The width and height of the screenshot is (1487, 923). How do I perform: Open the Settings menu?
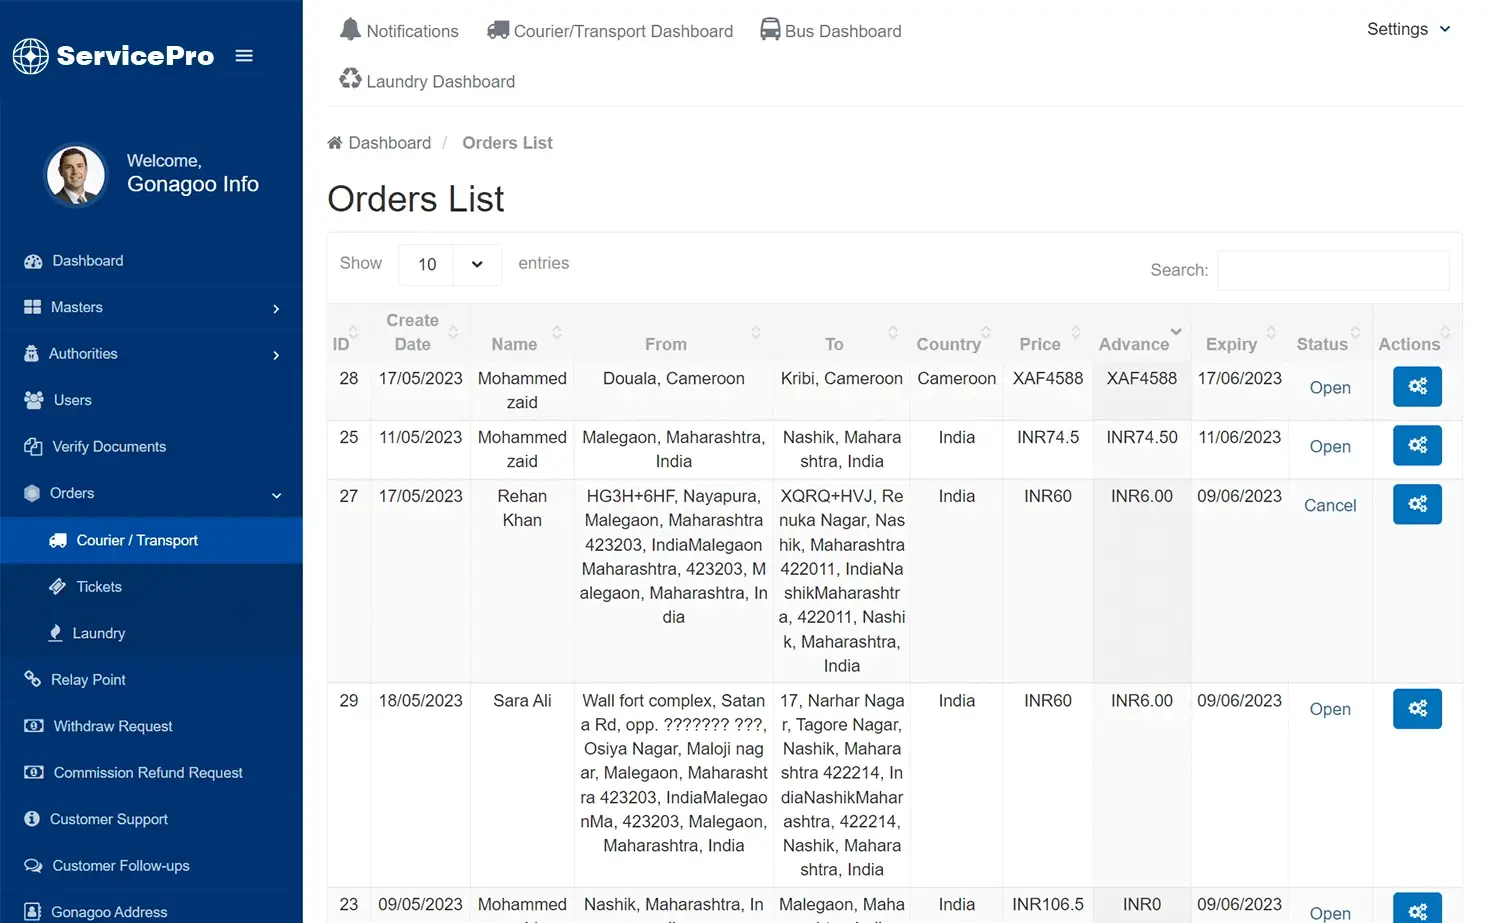1408,29
